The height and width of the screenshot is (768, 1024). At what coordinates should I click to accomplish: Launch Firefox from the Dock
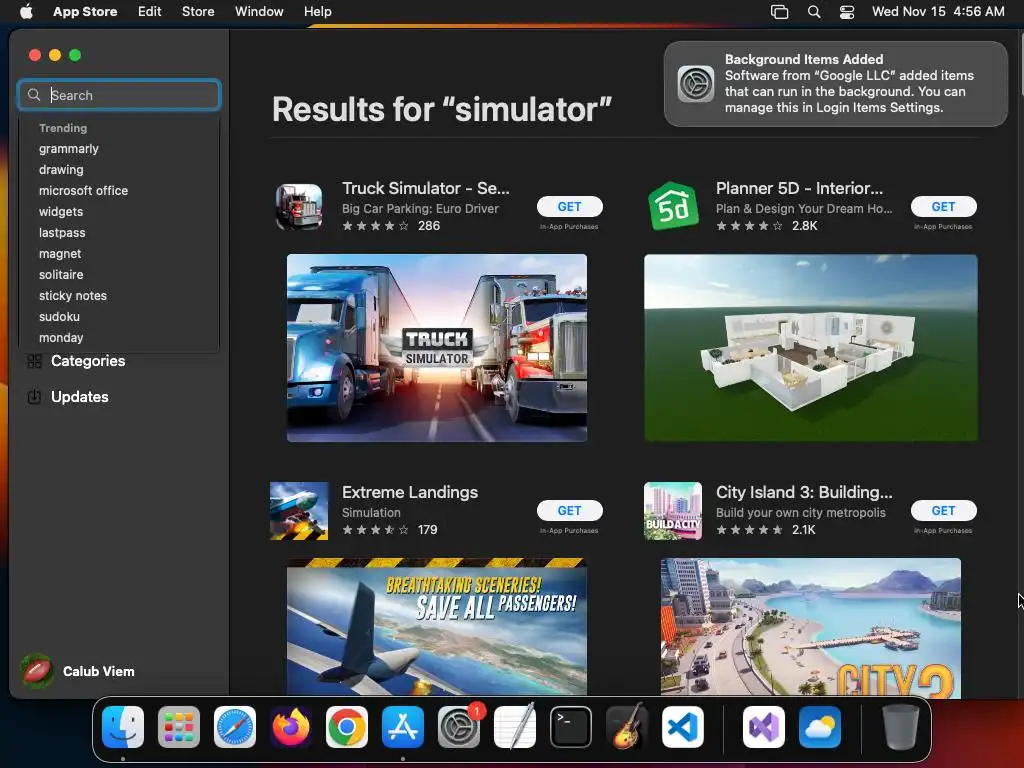tap(291, 727)
